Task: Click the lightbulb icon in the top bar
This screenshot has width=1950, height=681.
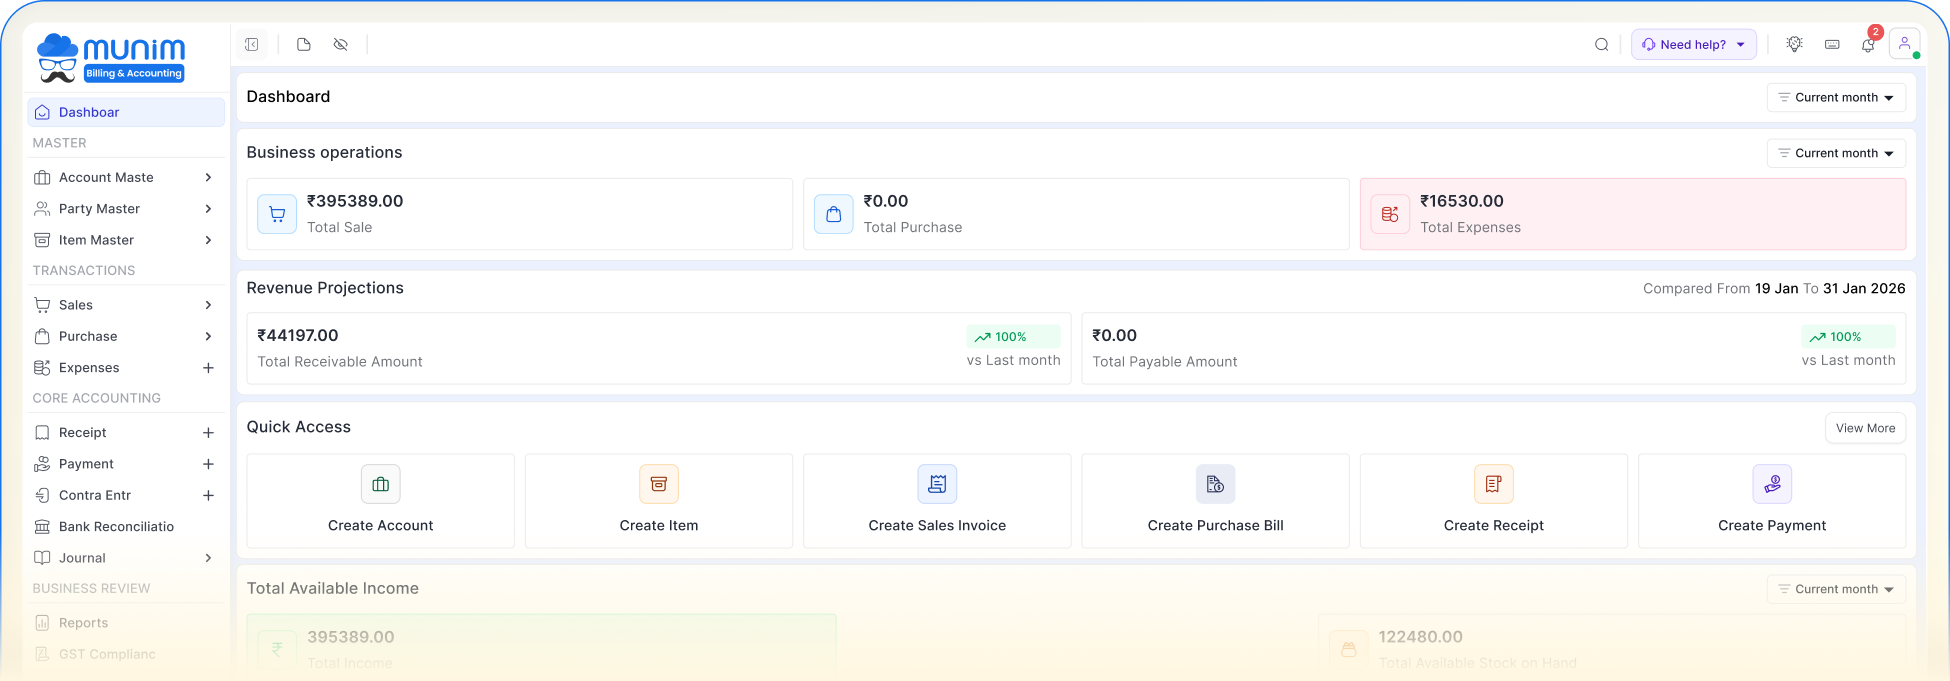Action: [x=1795, y=45]
